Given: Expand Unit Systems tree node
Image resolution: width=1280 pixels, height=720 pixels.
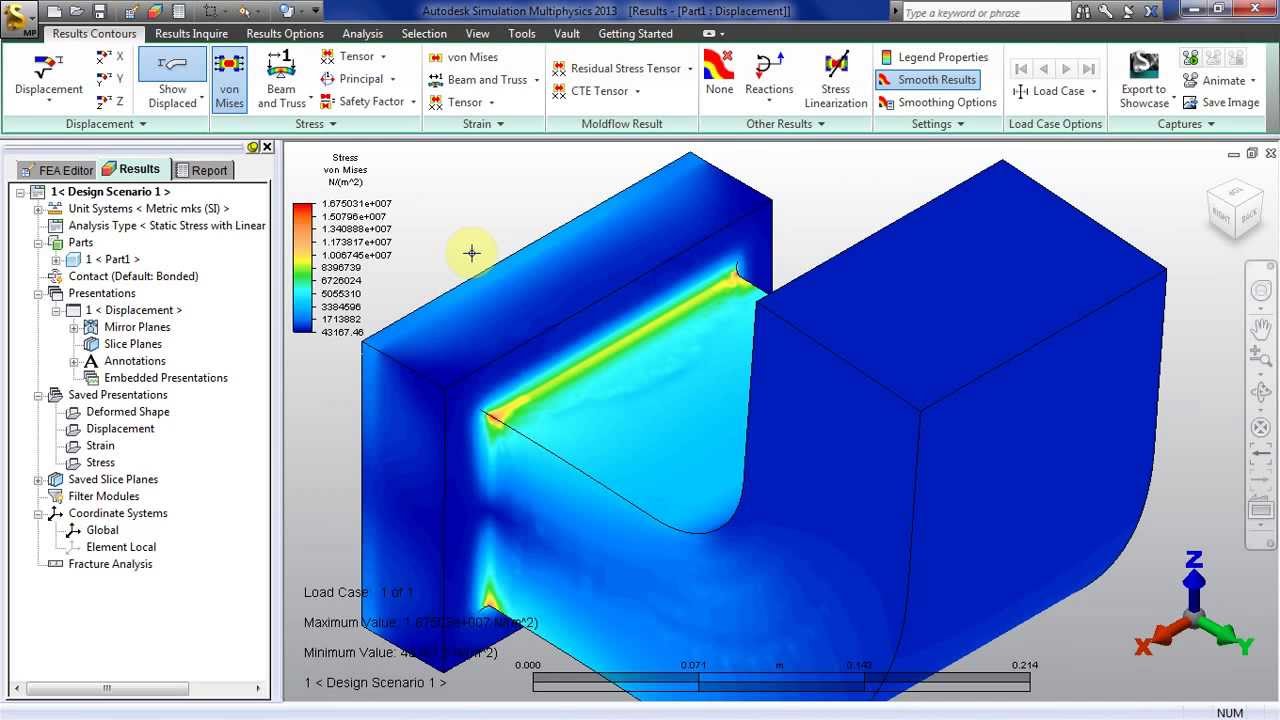Looking at the screenshot, I should tap(38, 209).
